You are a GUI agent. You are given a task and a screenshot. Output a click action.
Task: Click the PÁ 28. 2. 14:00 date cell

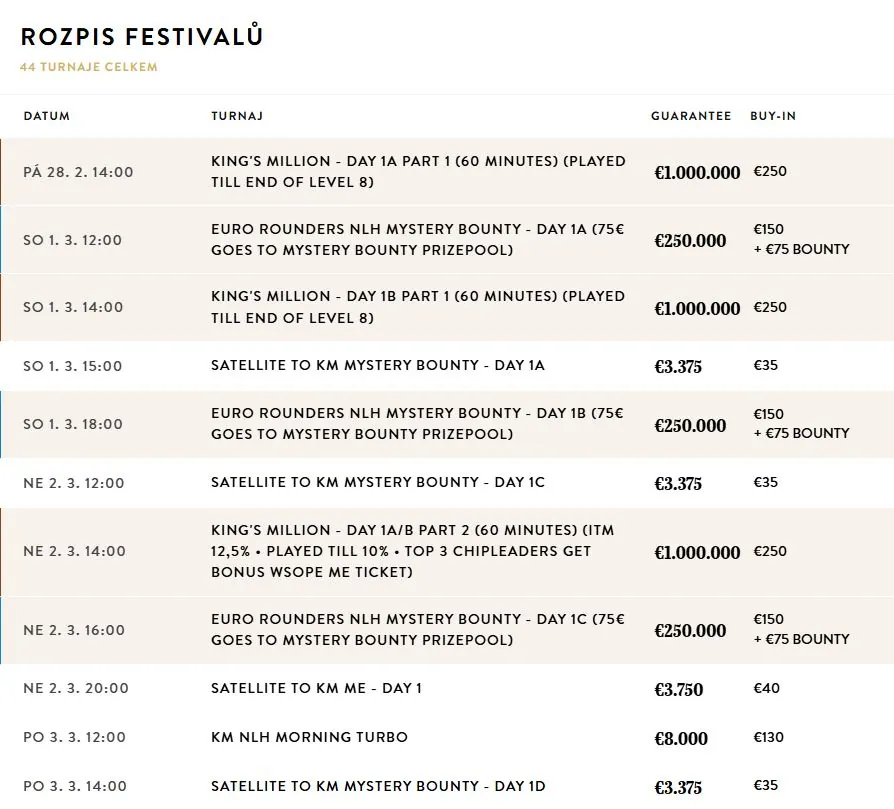tap(78, 172)
